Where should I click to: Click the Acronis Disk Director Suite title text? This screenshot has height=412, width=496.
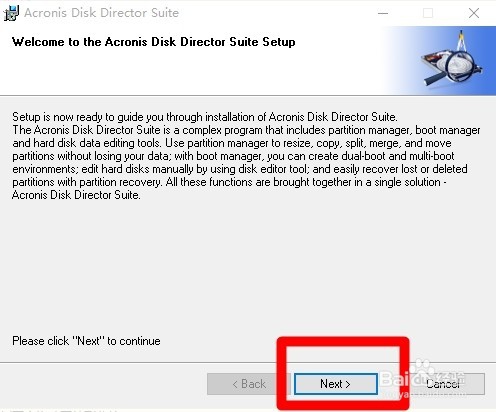pyautogui.click(x=102, y=13)
